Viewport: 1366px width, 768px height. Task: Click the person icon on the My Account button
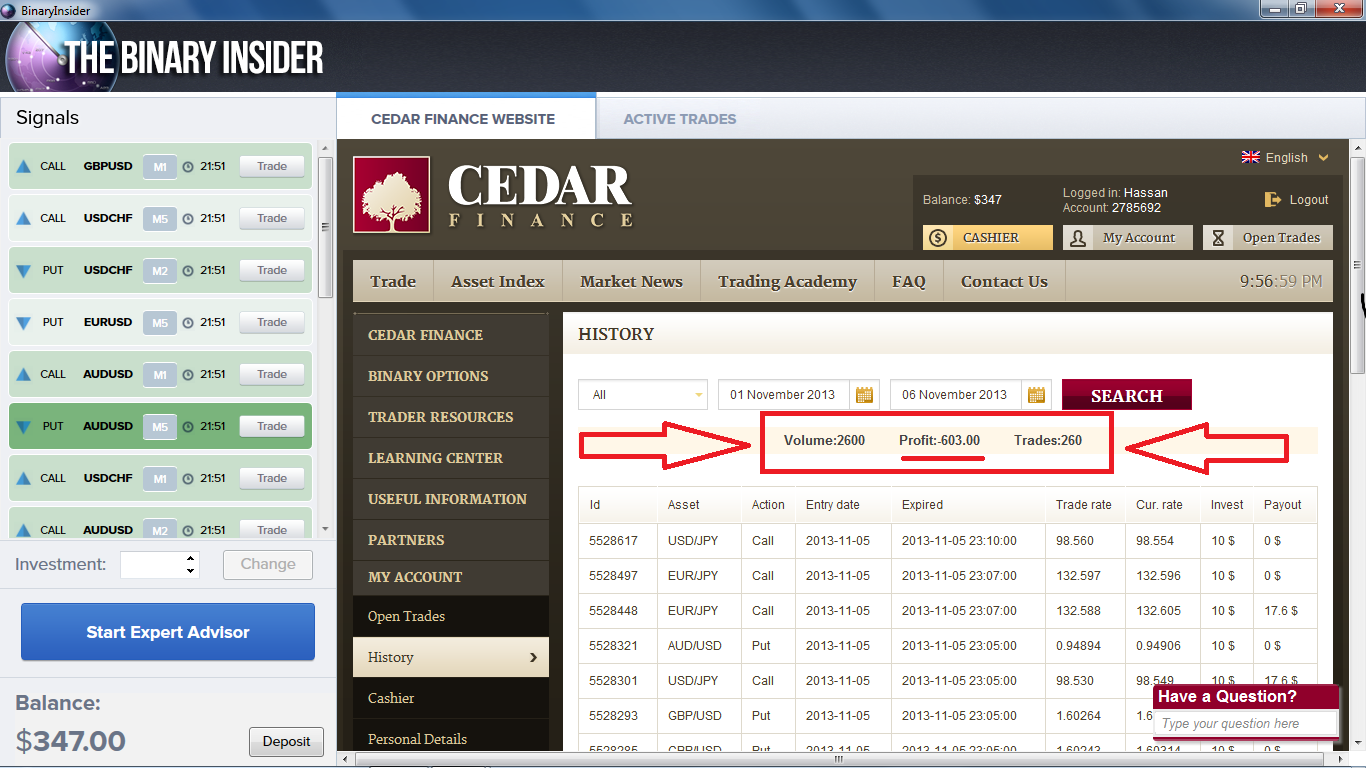click(1078, 238)
